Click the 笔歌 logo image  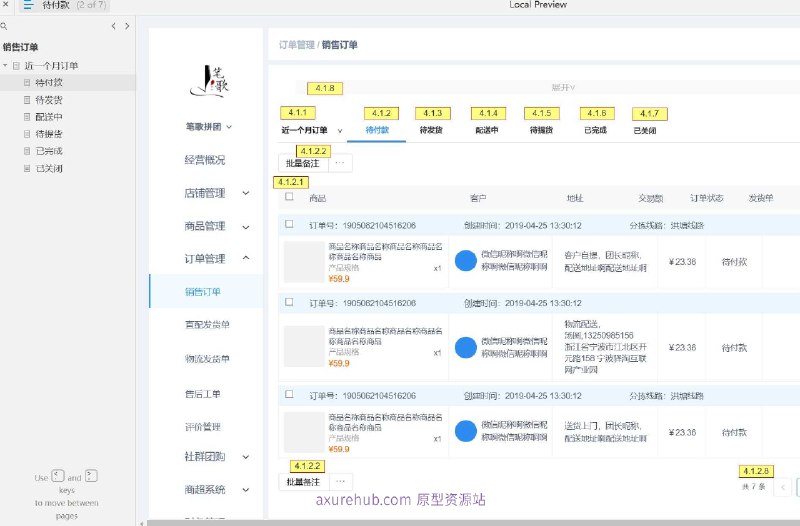(209, 82)
